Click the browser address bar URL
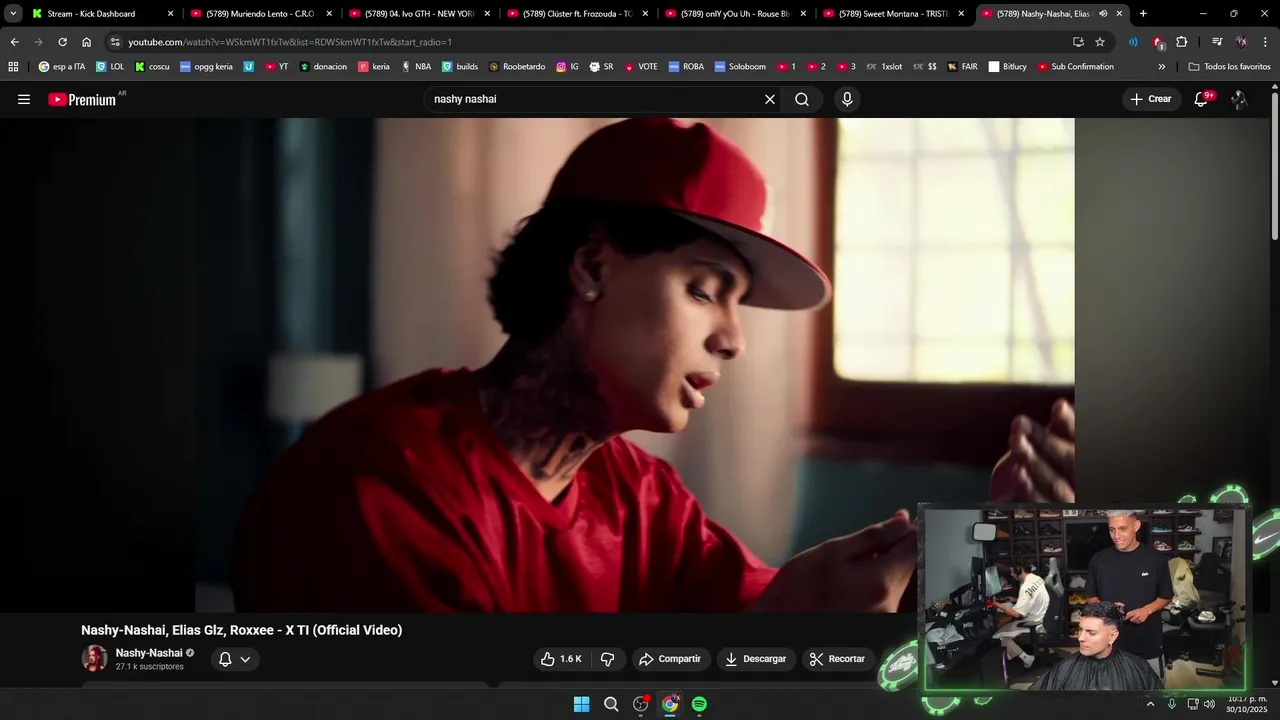Image resolution: width=1280 pixels, height=720 pixels. coord(290,42)
